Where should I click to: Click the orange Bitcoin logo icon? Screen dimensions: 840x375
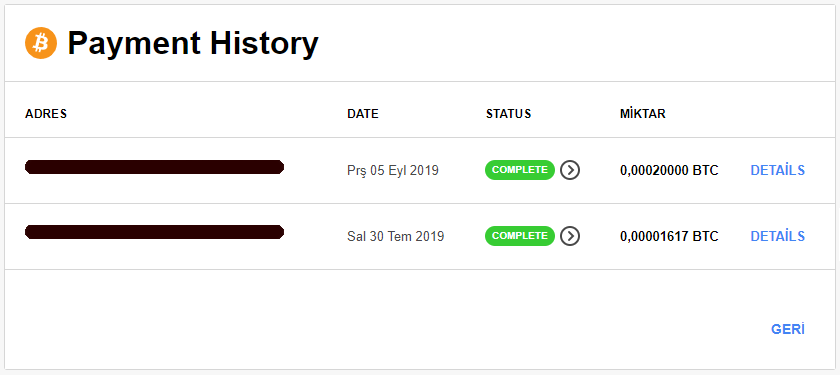click(41, 43)
